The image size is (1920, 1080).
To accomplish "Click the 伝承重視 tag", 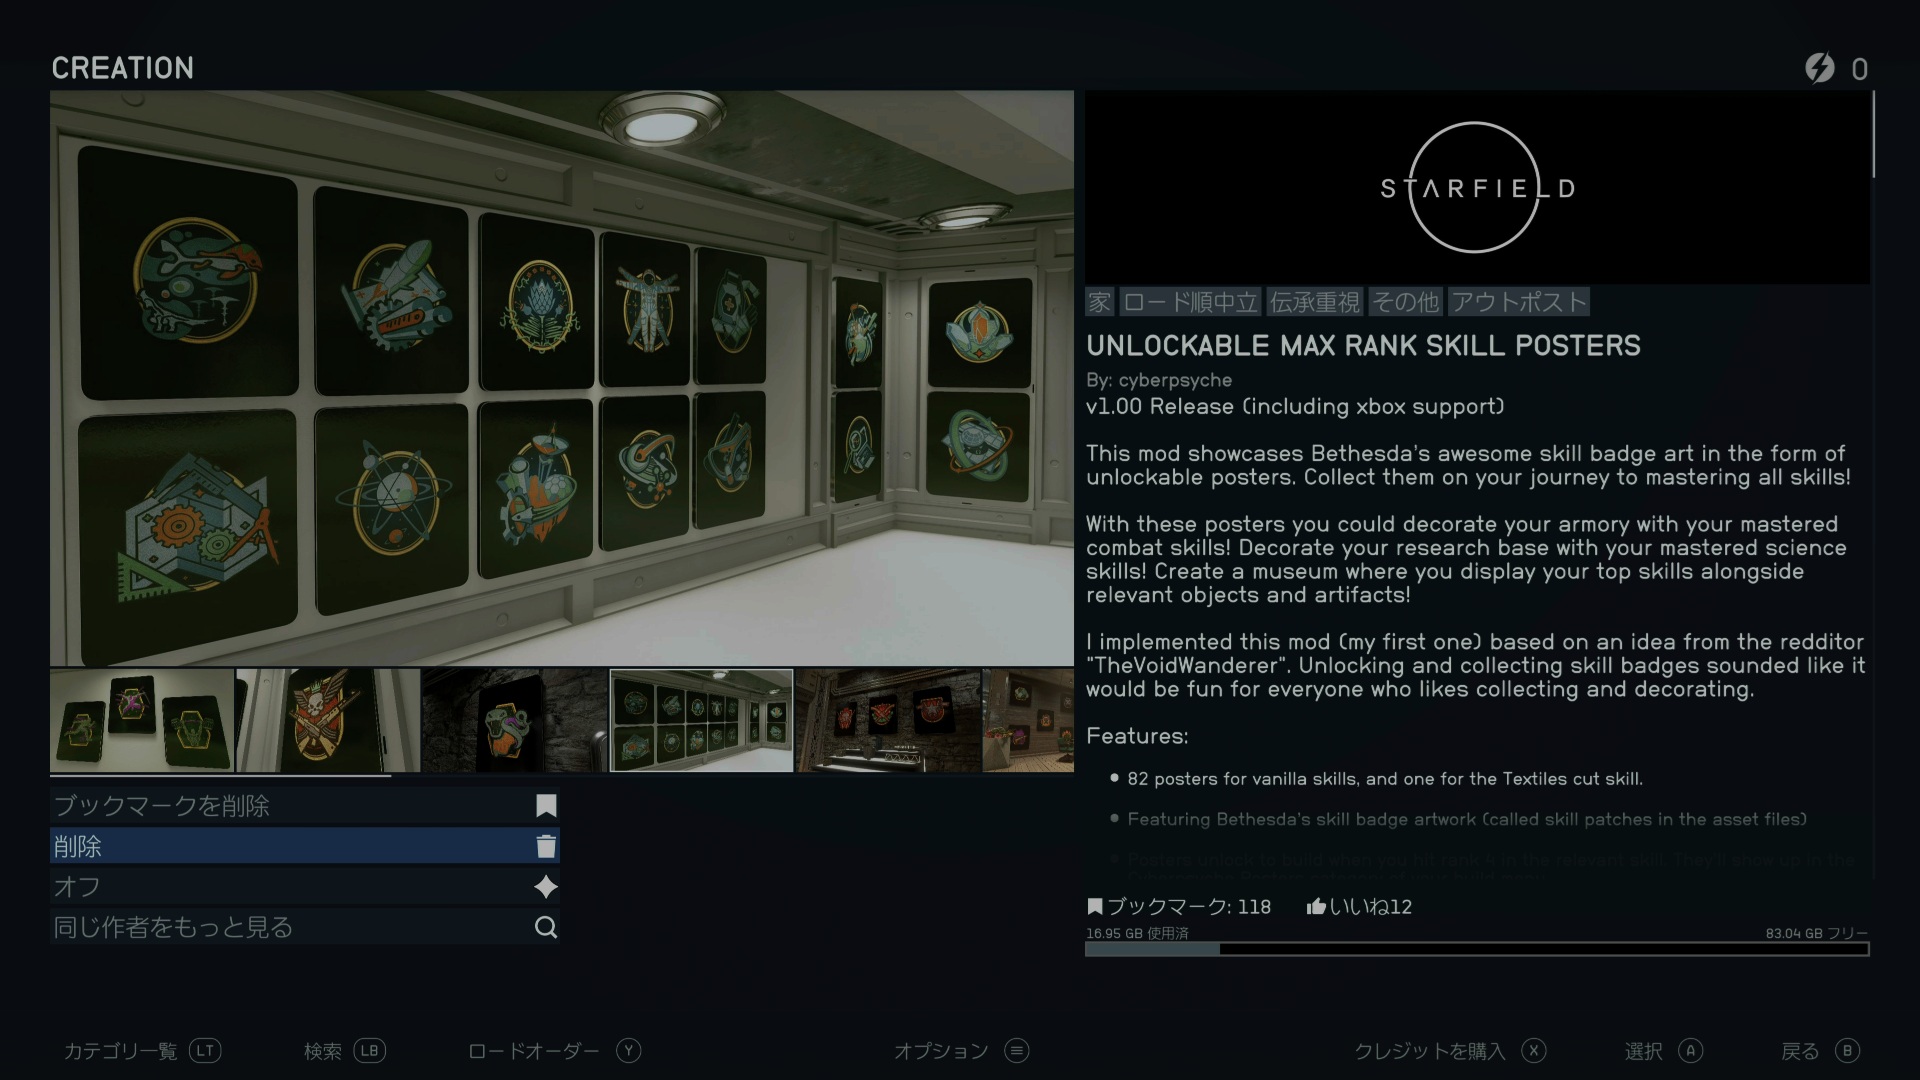I will point(1314,302).
